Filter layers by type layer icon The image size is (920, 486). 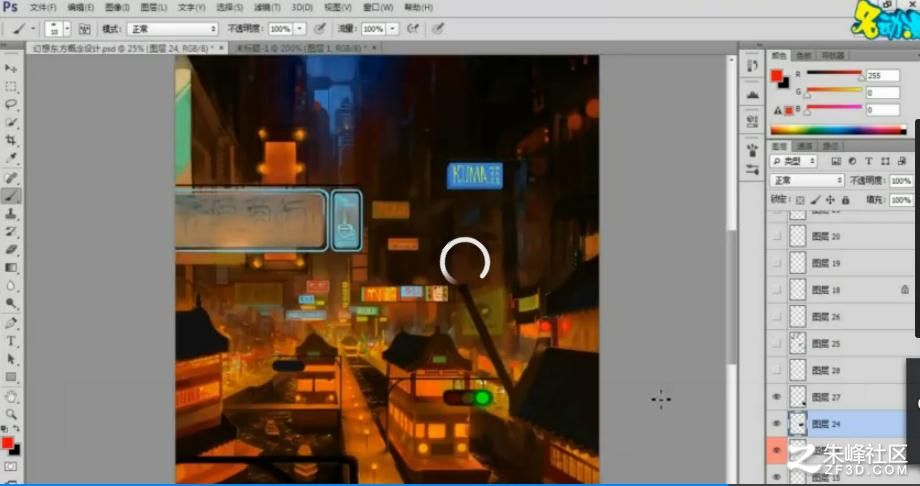(869, 161)
